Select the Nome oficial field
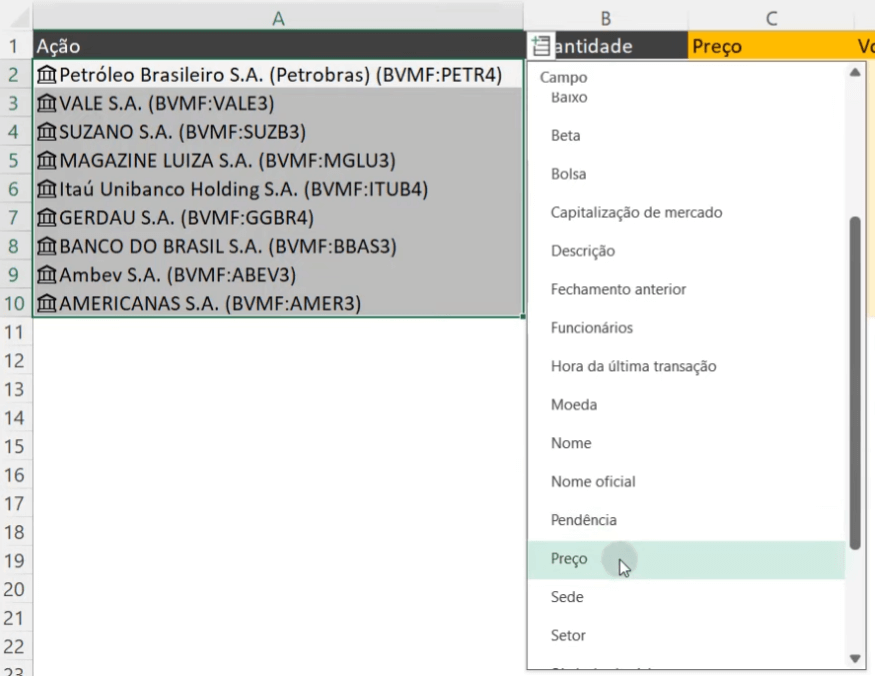The width and height of the screenshot is (875, 676). tap(686, 482)
